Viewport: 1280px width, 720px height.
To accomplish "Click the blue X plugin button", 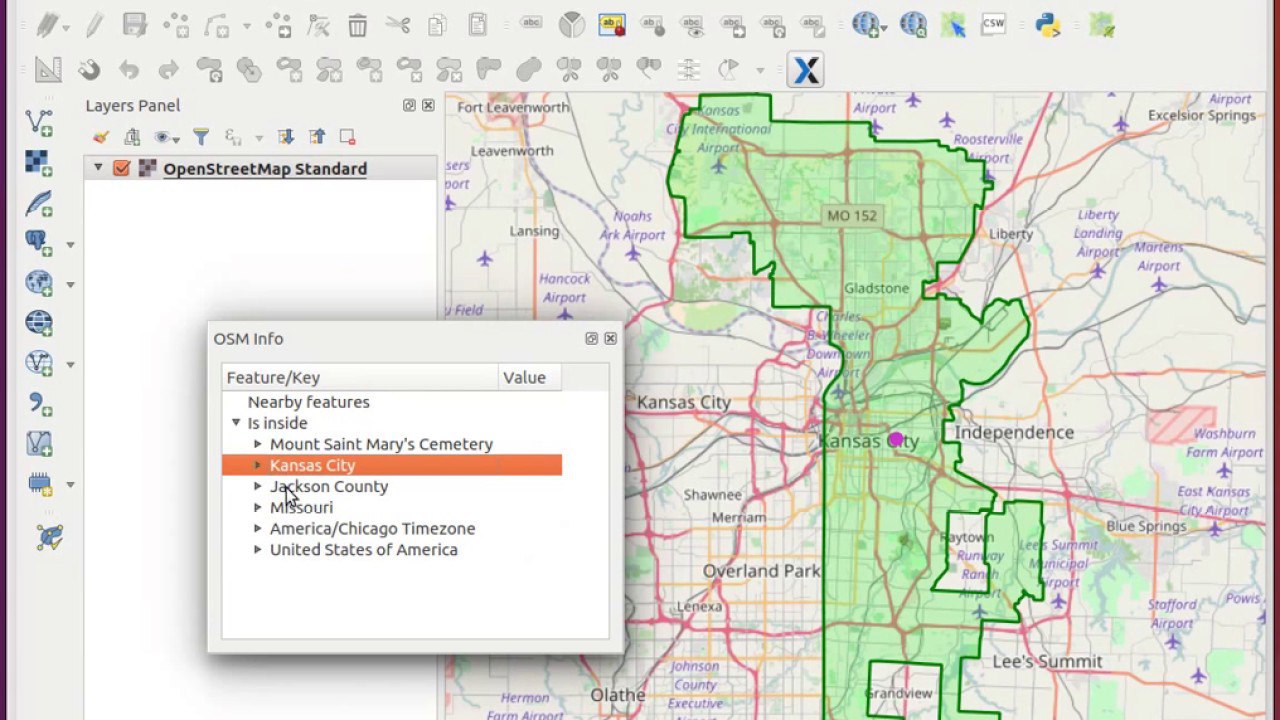I will tap(805, 70).
